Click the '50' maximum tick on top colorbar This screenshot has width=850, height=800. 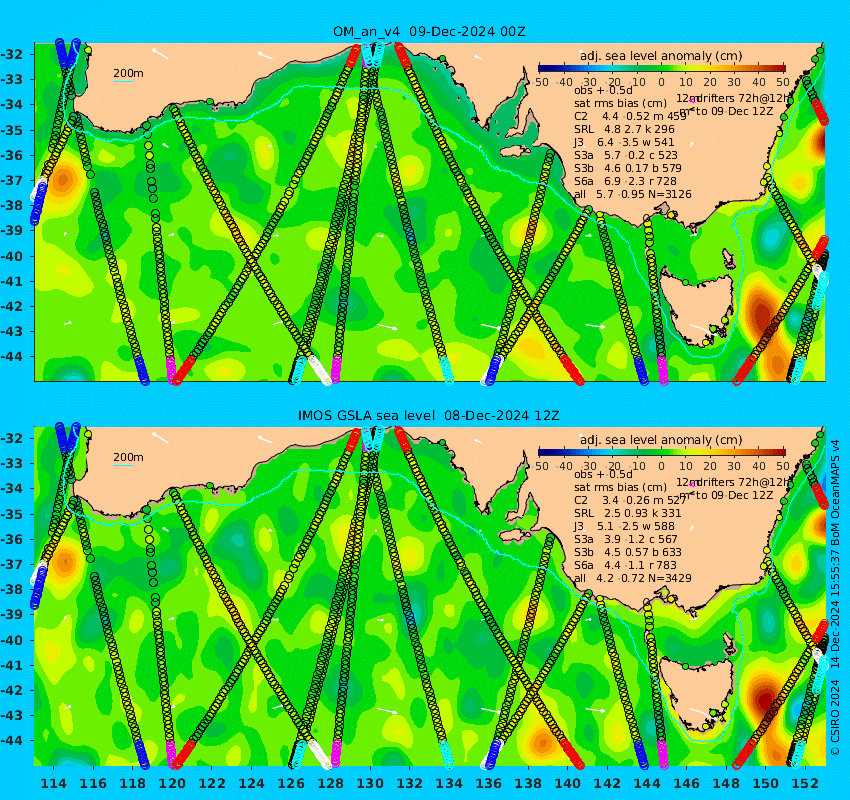coord(782,82)
